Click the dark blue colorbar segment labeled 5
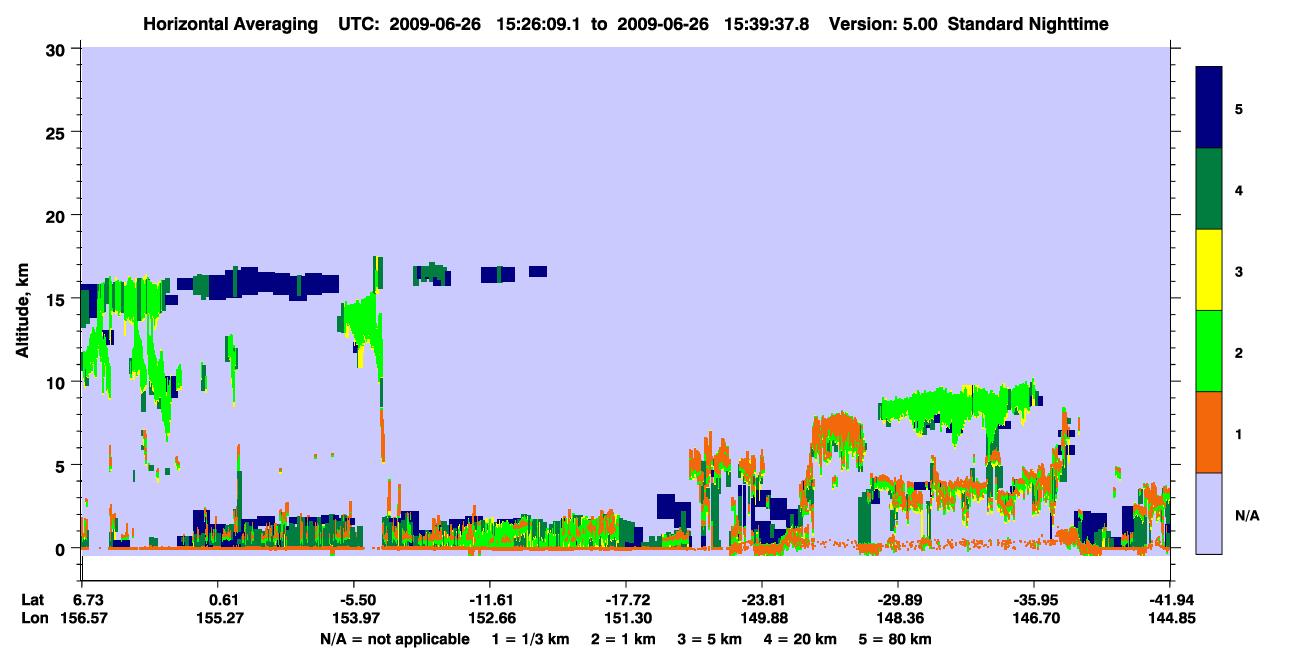Screen dimensions: 1300x667 click(x=1209, y=108)
